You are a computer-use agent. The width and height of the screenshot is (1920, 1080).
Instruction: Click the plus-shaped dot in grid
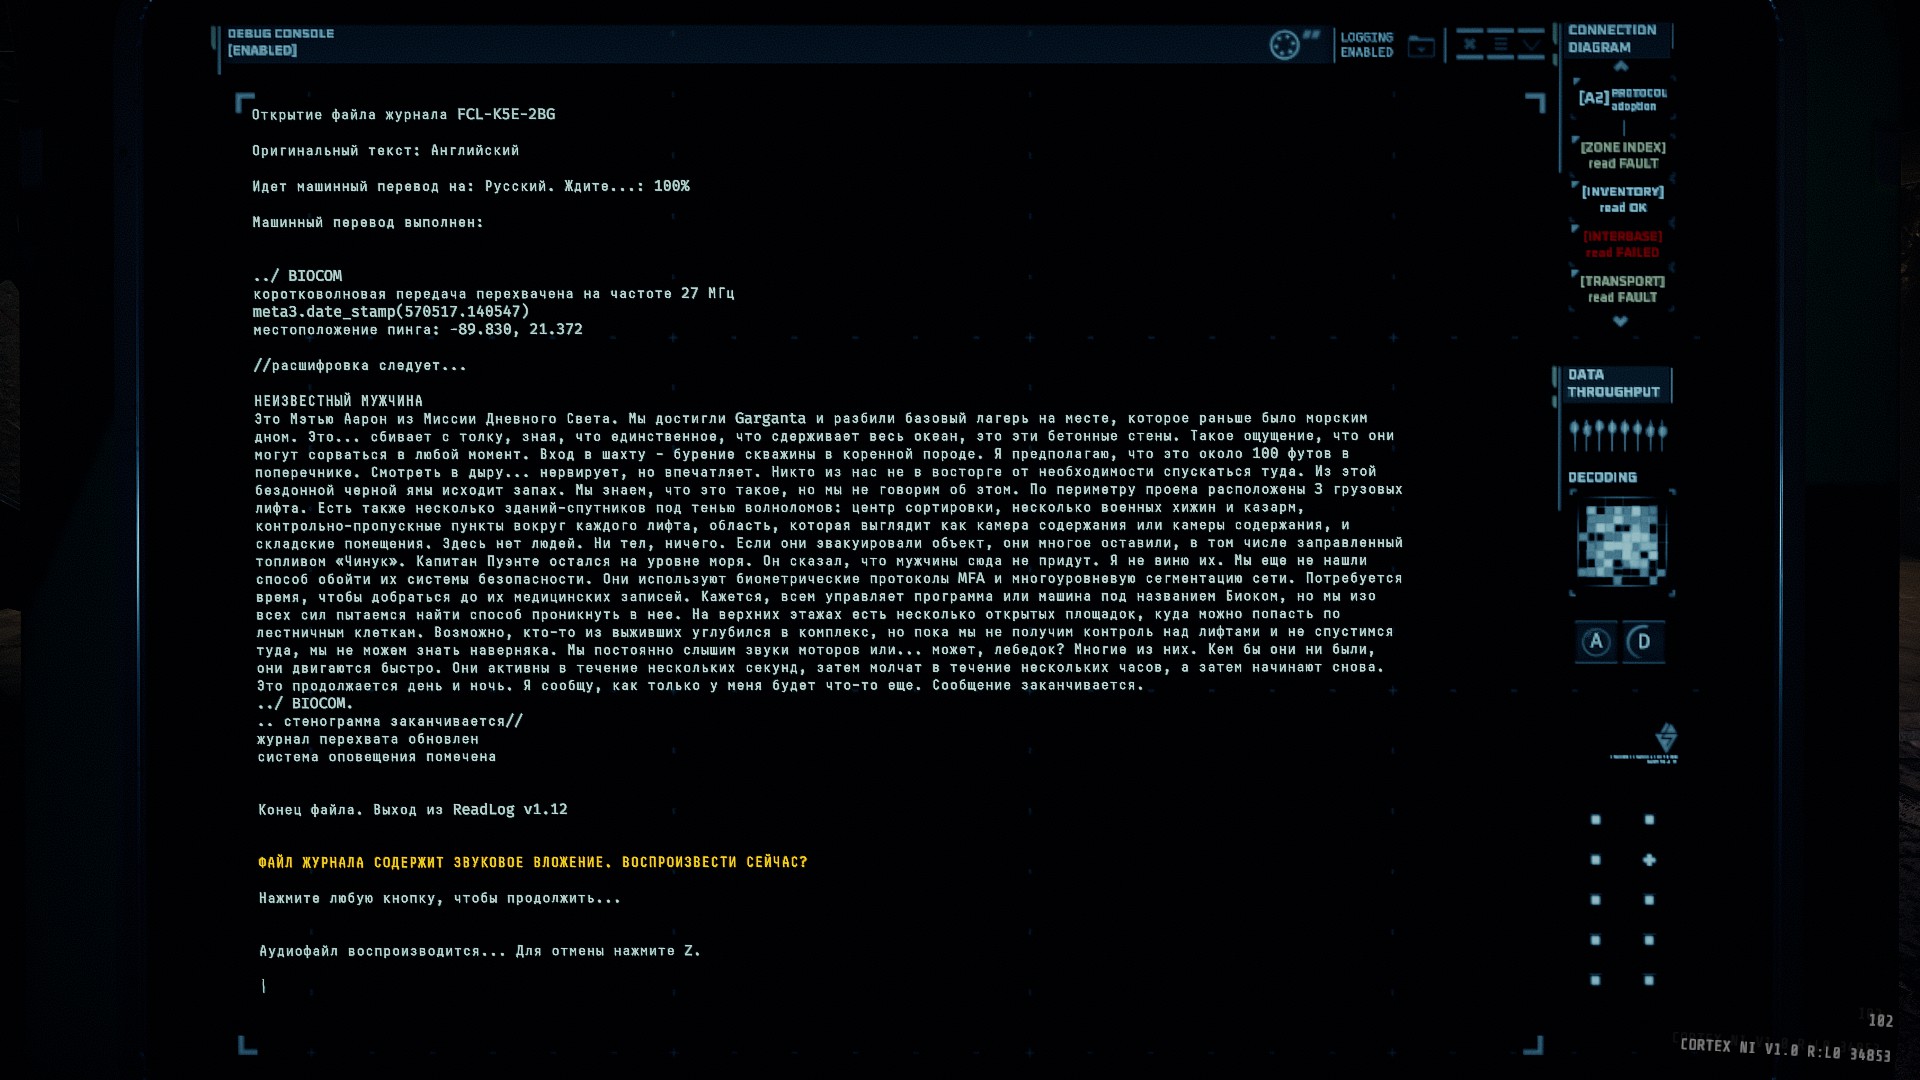pyautogui.click(x=1649, y=860)
